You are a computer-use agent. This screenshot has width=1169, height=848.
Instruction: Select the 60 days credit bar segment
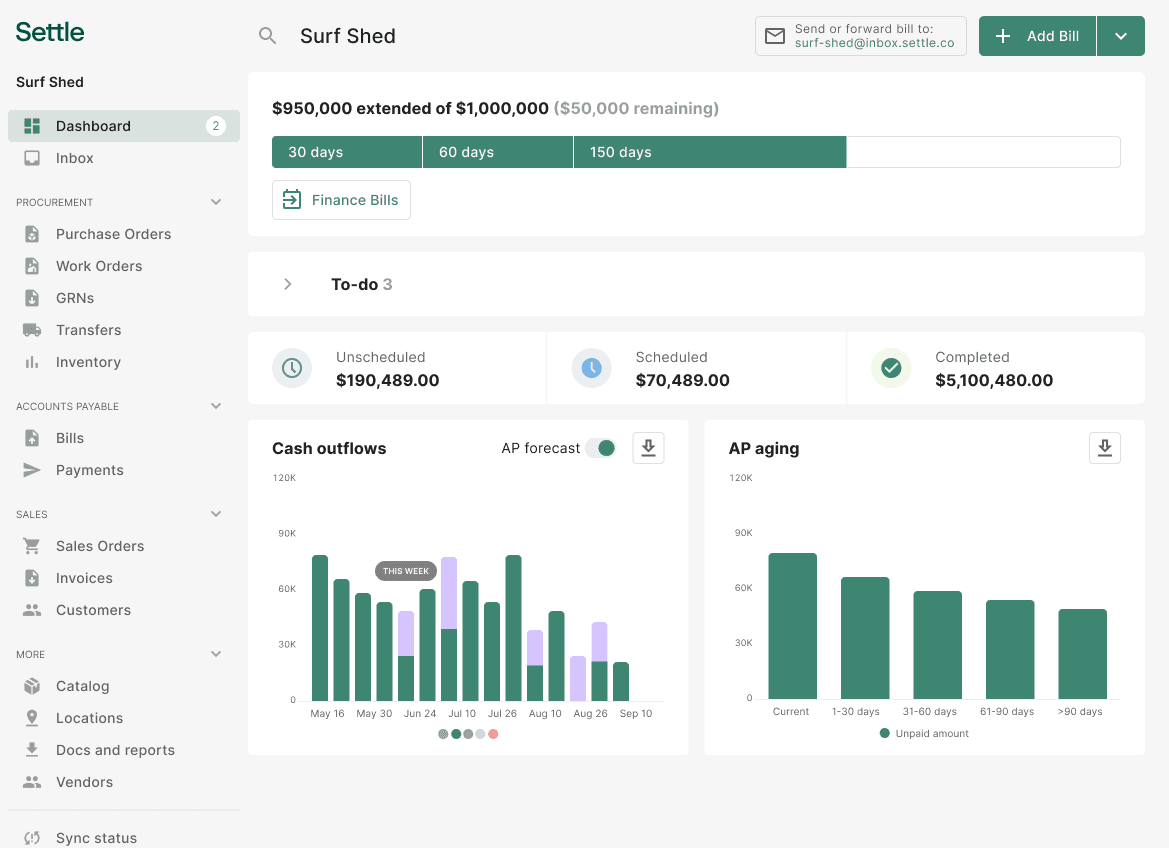click(497, 152)
